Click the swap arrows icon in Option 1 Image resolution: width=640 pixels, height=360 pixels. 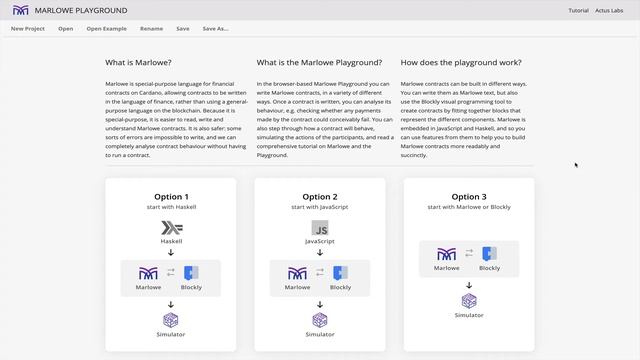pyautogui.click(x=171, y=272)
